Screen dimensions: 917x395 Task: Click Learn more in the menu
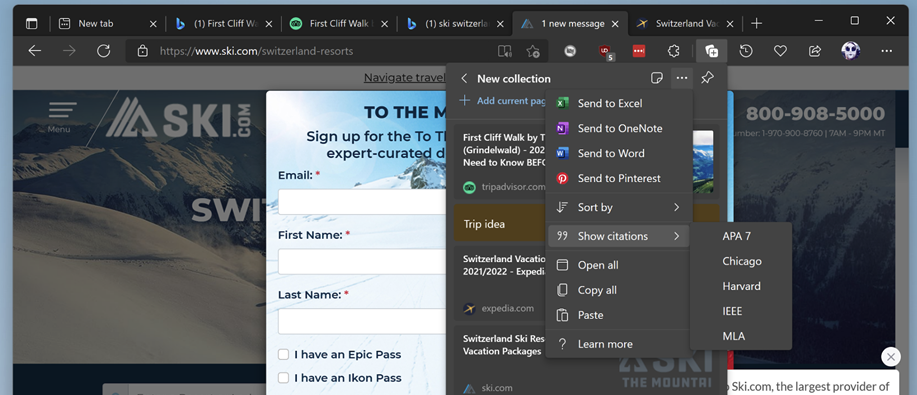pyautogui.click(x=619, y=344)
